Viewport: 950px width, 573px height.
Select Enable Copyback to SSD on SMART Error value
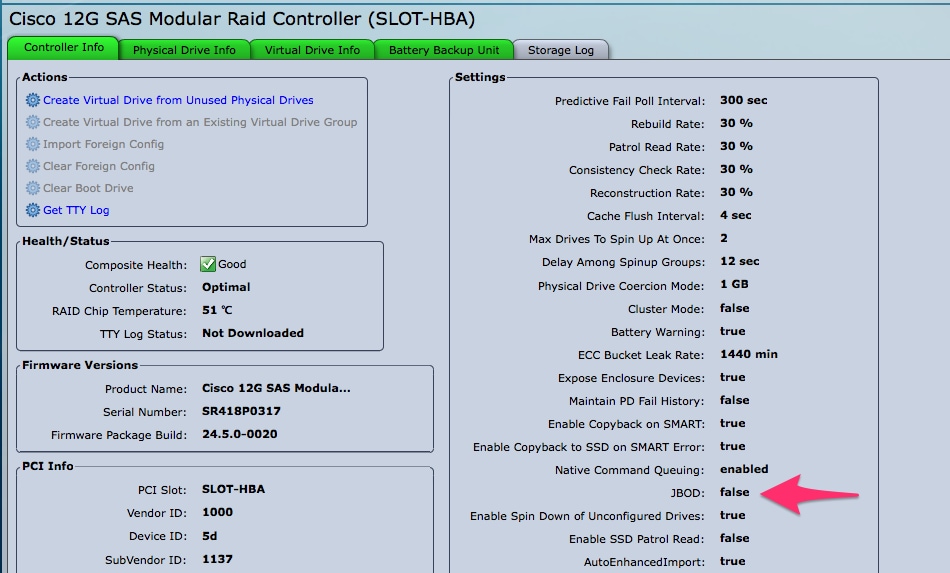pyautogui.click(x=732, y=446)
